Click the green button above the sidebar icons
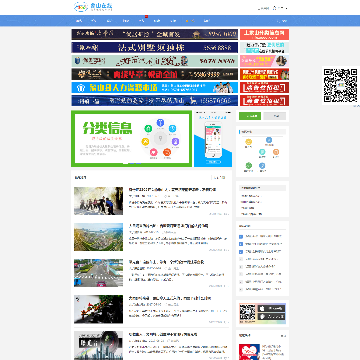The height and width of the screenshot is (360, 360). coord(250,116)
